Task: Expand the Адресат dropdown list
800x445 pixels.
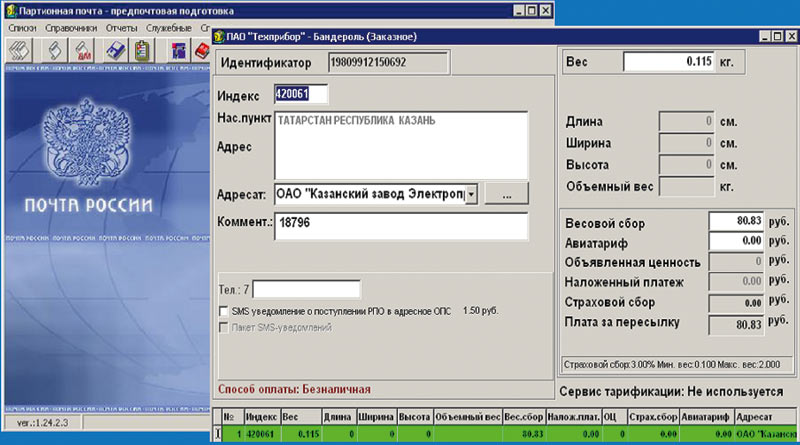Action: point(471,194)
